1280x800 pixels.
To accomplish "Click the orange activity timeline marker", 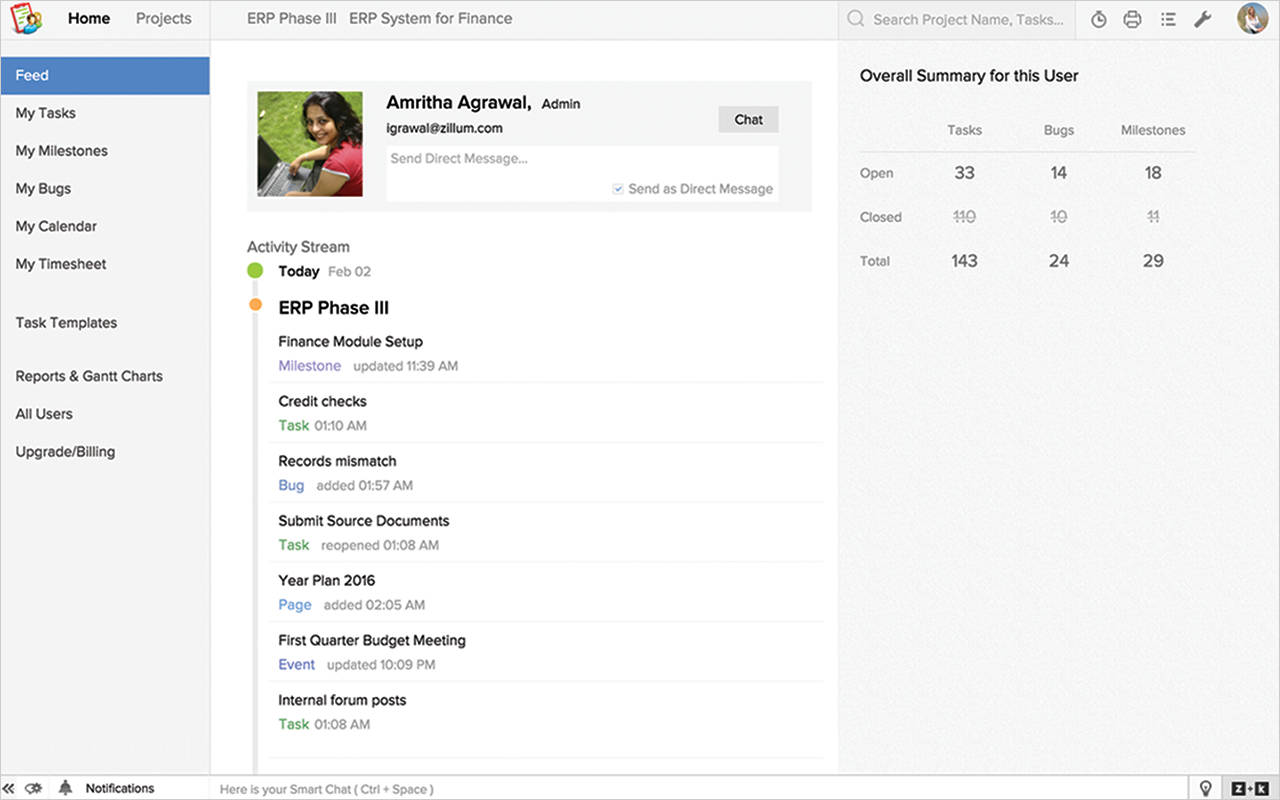I will [x=254, y=304].
